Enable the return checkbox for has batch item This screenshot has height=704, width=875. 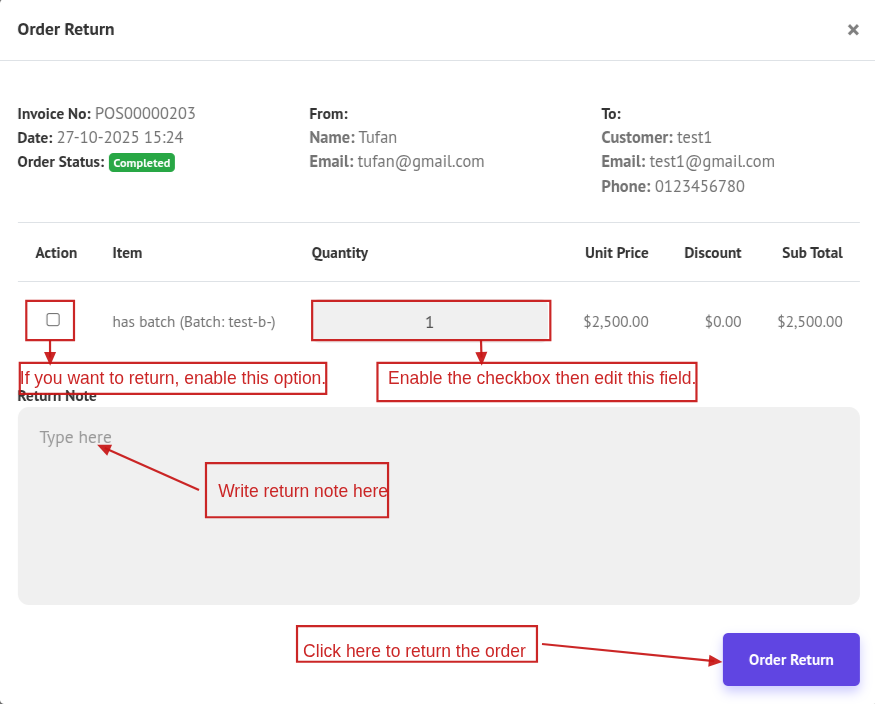click(53, 320)
